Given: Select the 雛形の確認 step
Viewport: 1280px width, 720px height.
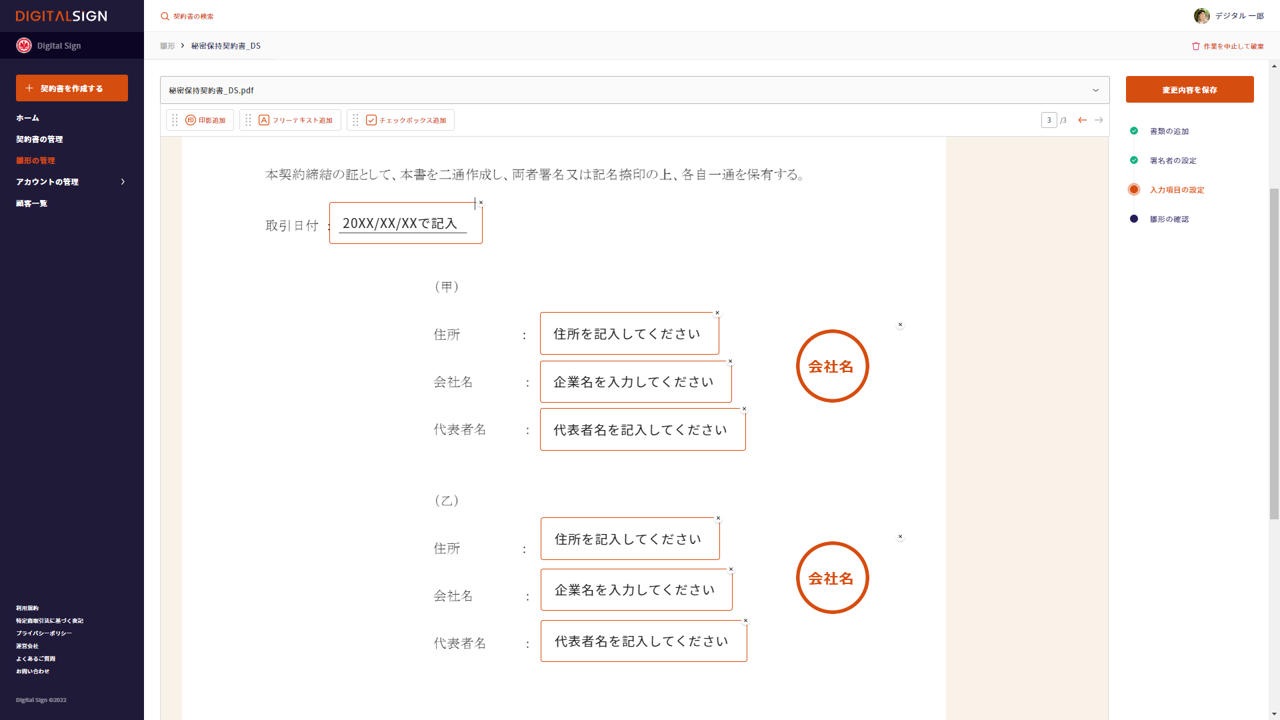Looking at the screenshot, I should 1168,219.
